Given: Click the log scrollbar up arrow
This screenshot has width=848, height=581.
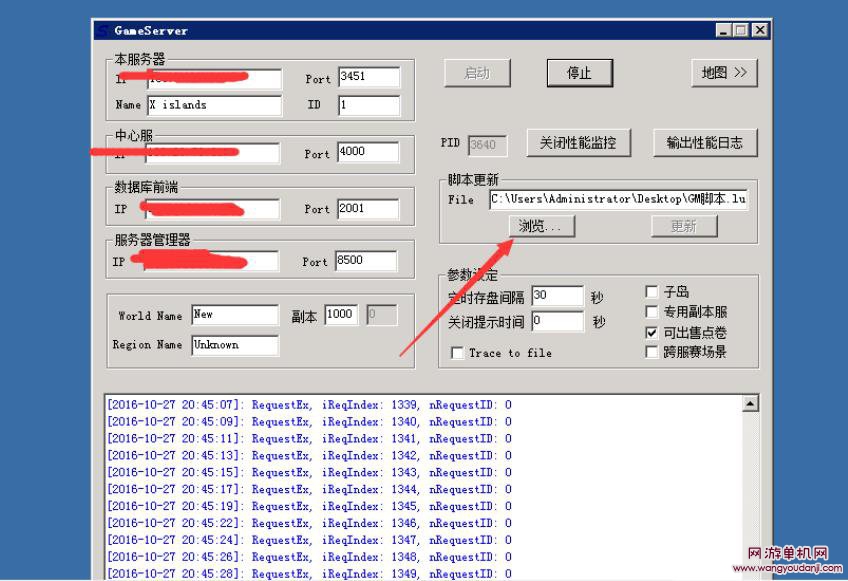Looking at the screenshot, I should (750, 404).
